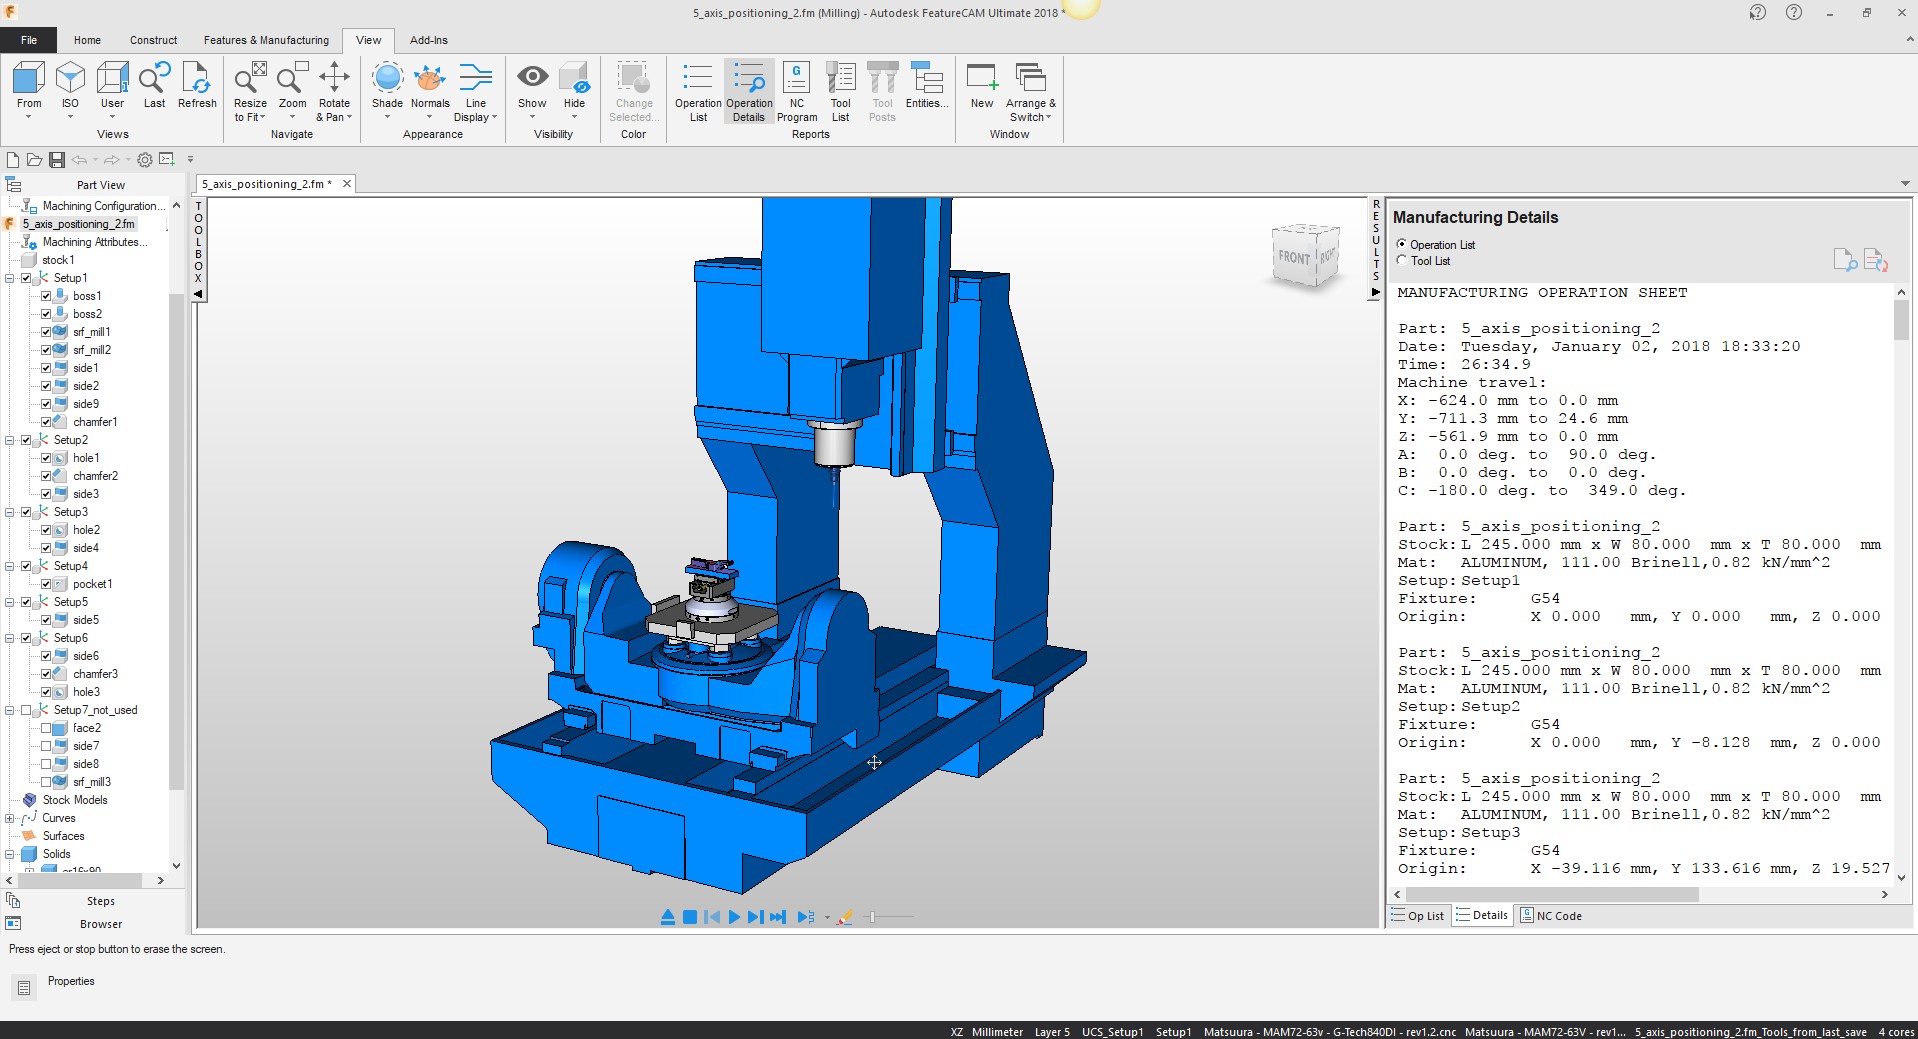Open the NC Code tab
Screen dimensions: 1918x1039
click(1551, 916)
